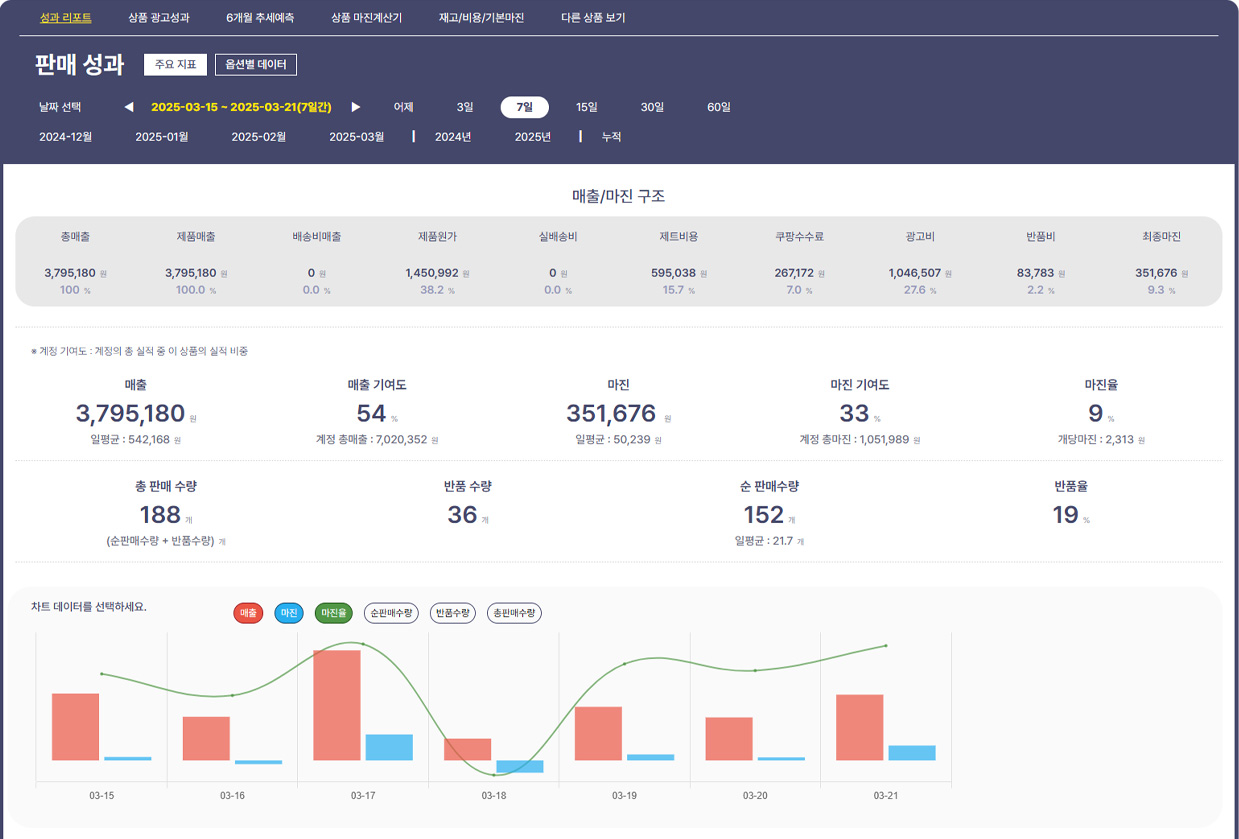Viewport: 1239px width, 839px height.
Task: Choose the 2024년 year filter
Action: [453, 137]
